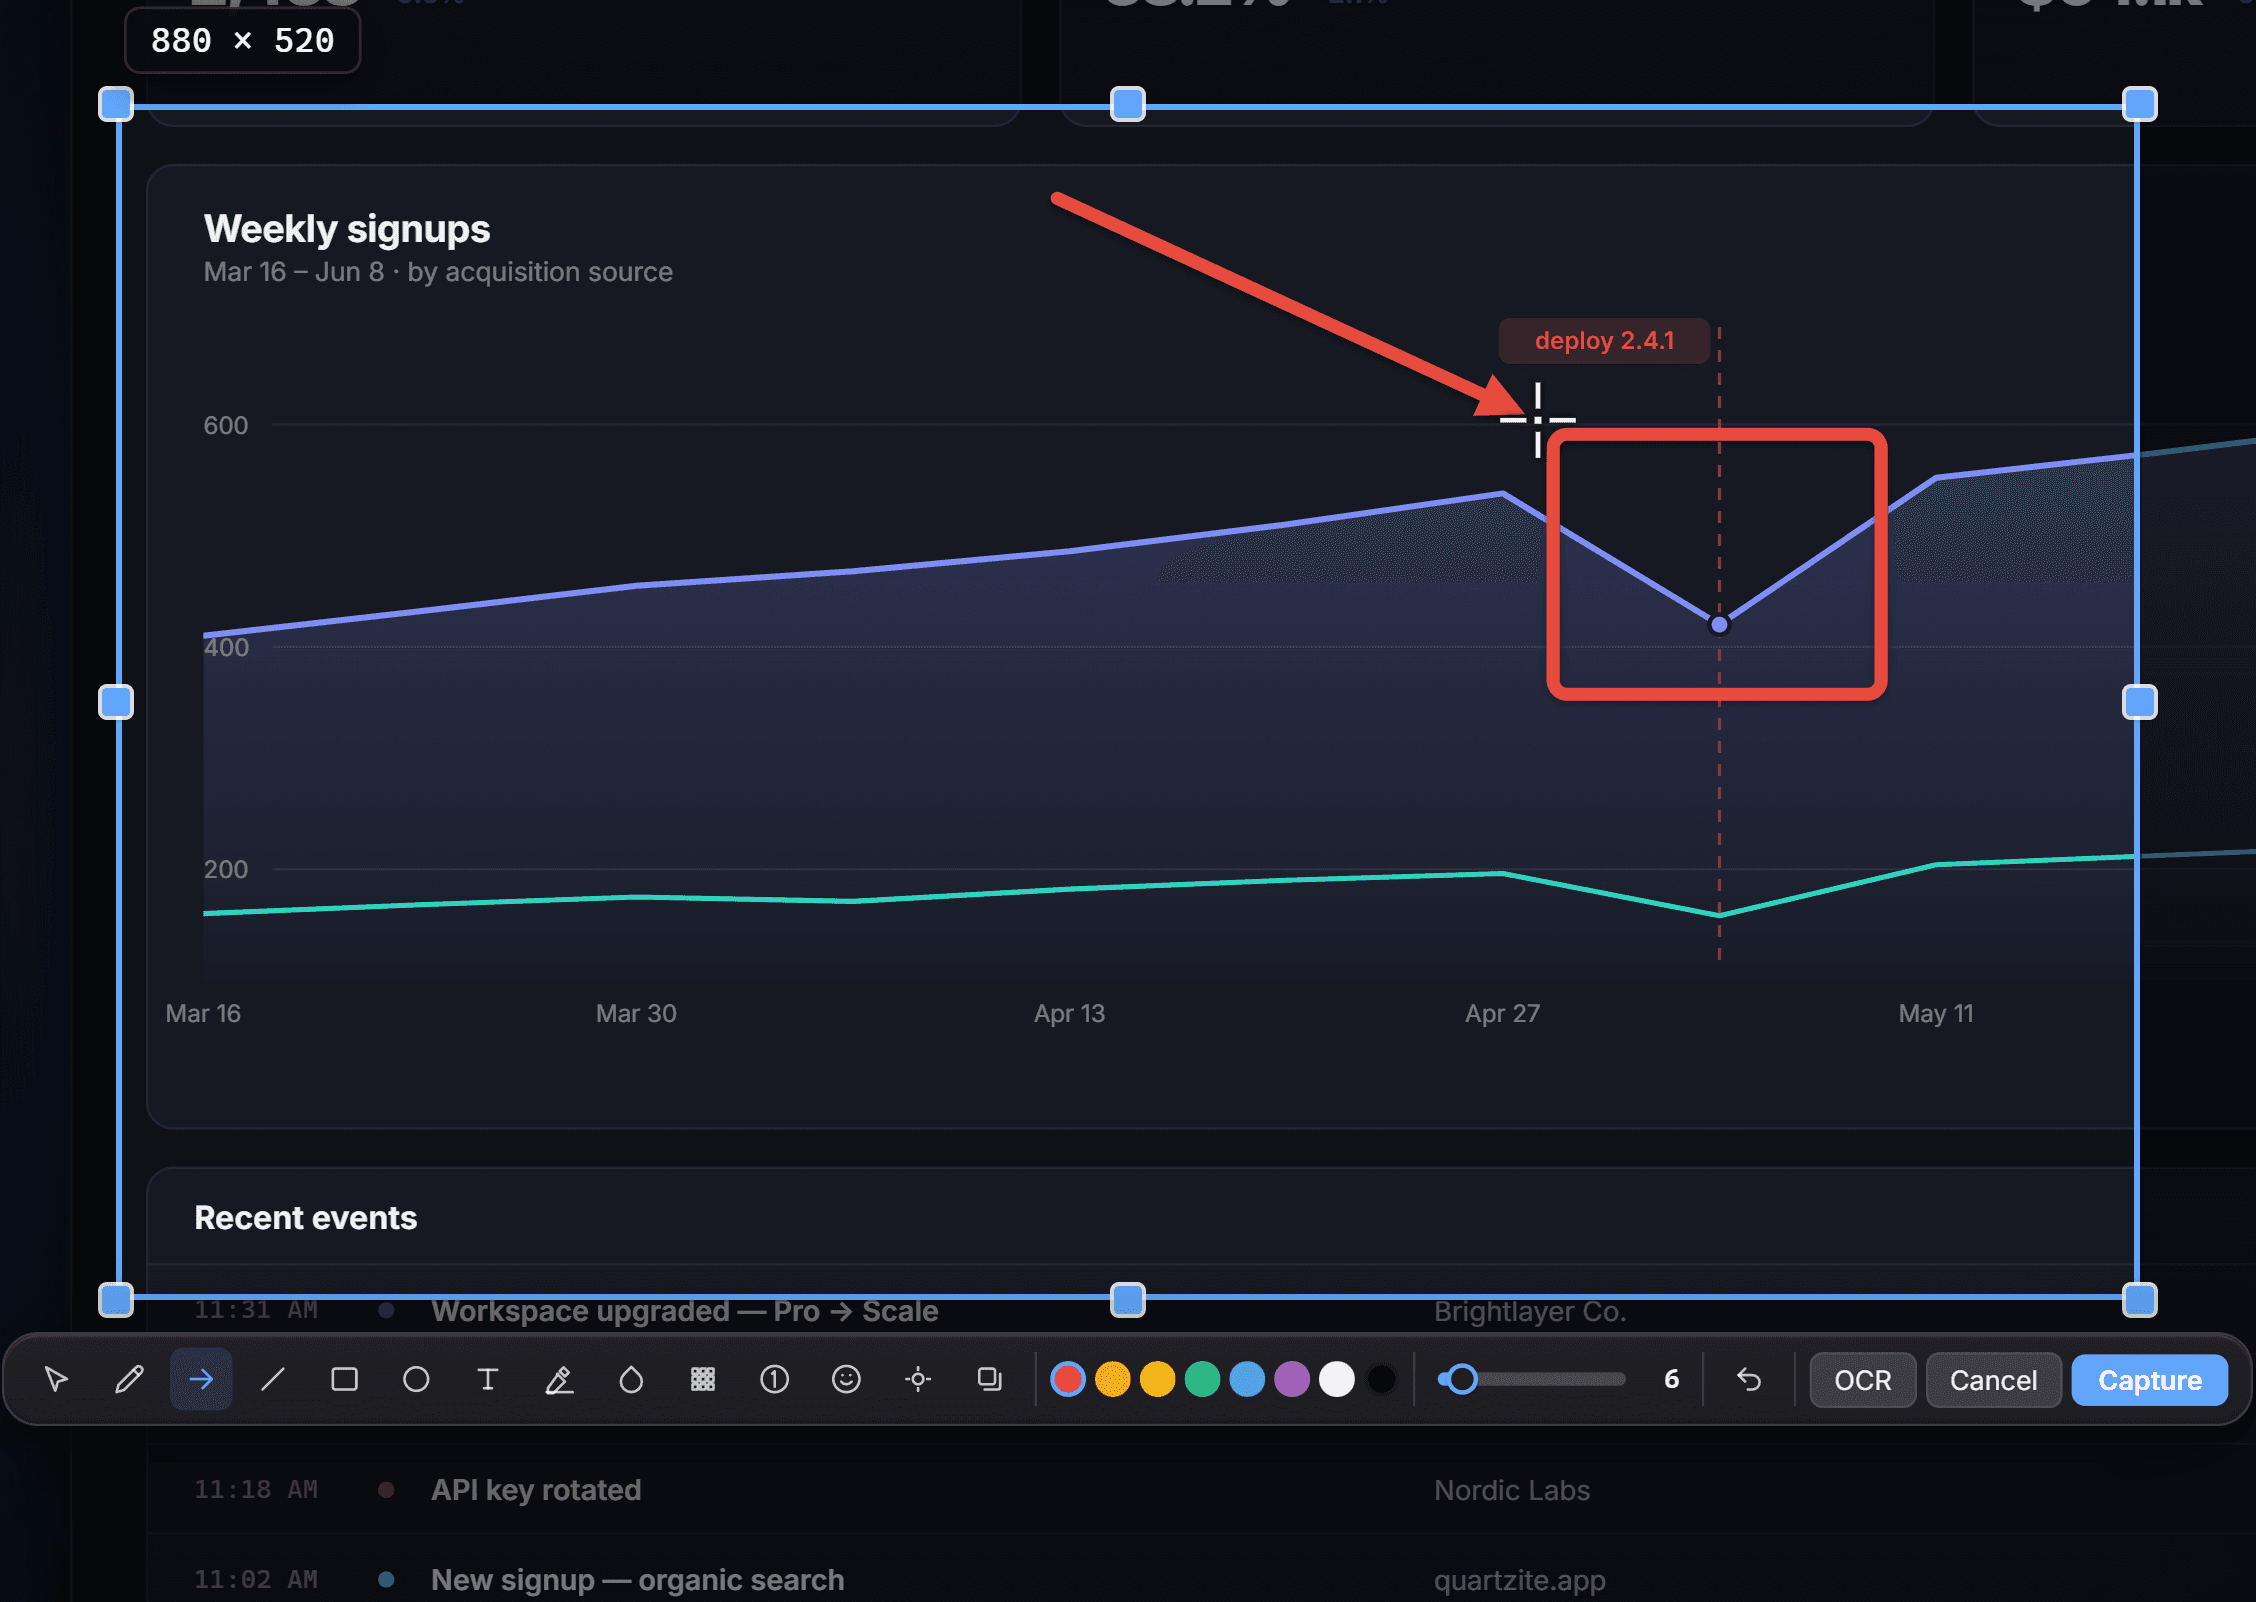The width and height of the screenshot is (2256, 1602).
Task: Click the right-middle selection resize handle
Action: click(x=2140, y=702)
